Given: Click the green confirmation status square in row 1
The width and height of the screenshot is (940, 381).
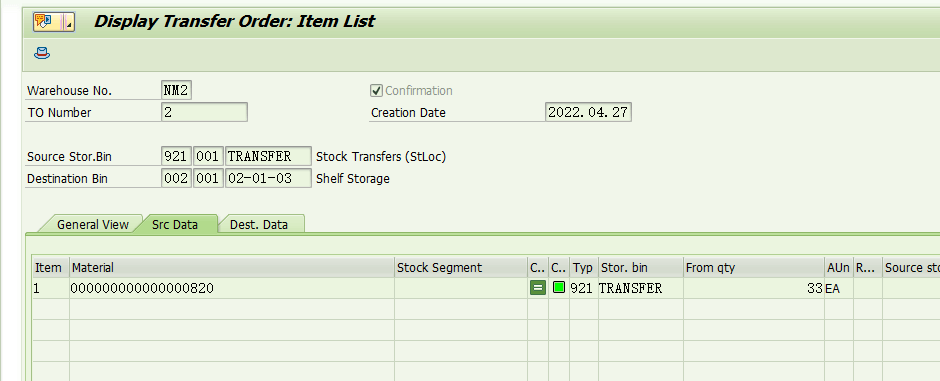Looking at the screenshot, I should pos(559,288).
